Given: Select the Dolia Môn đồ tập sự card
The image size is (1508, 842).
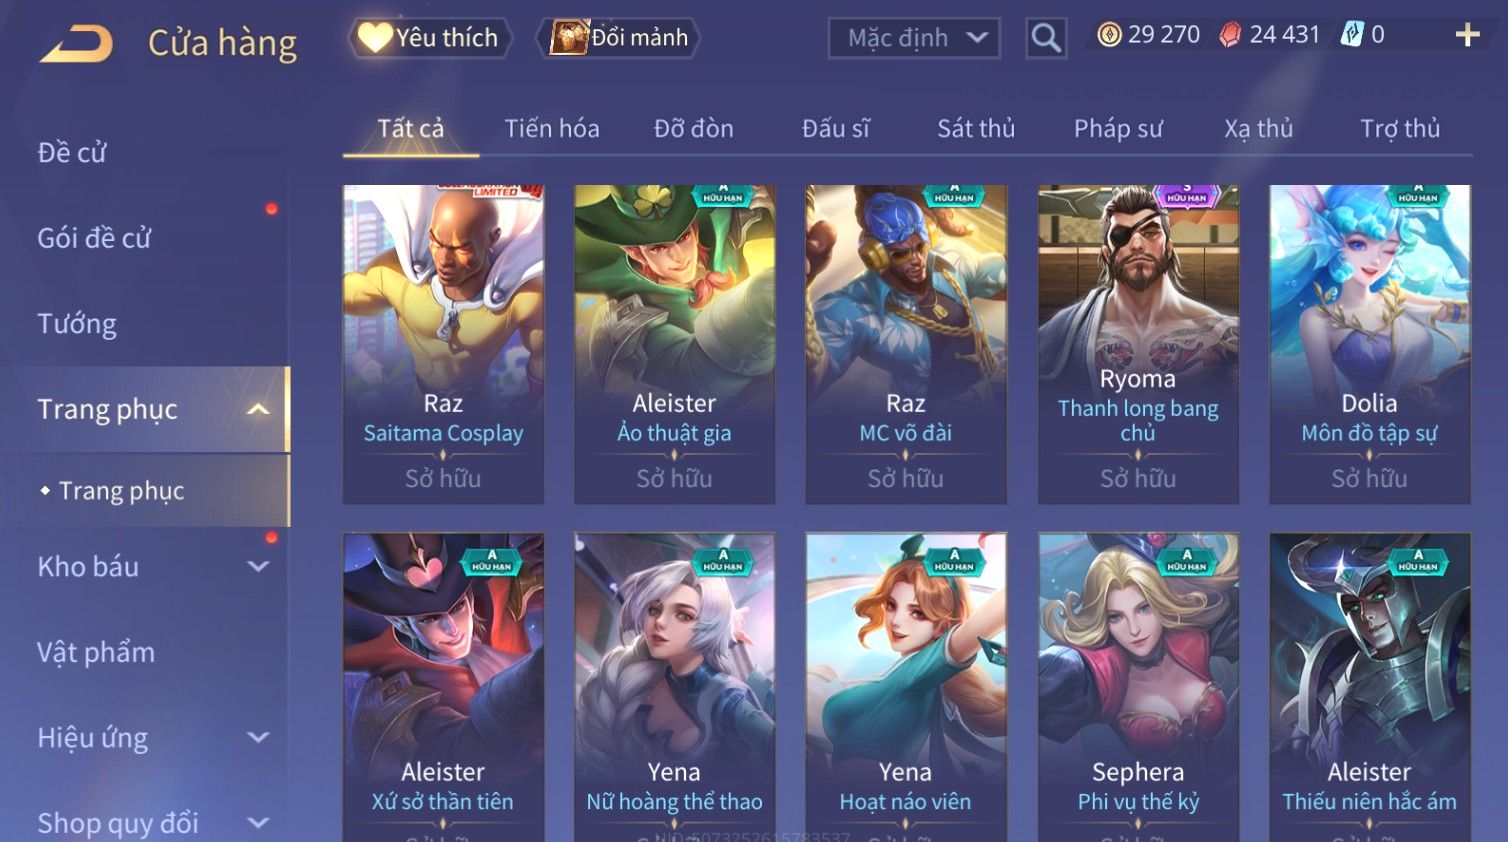Looking at the screenshot, I should click(x=1369, y=344).
